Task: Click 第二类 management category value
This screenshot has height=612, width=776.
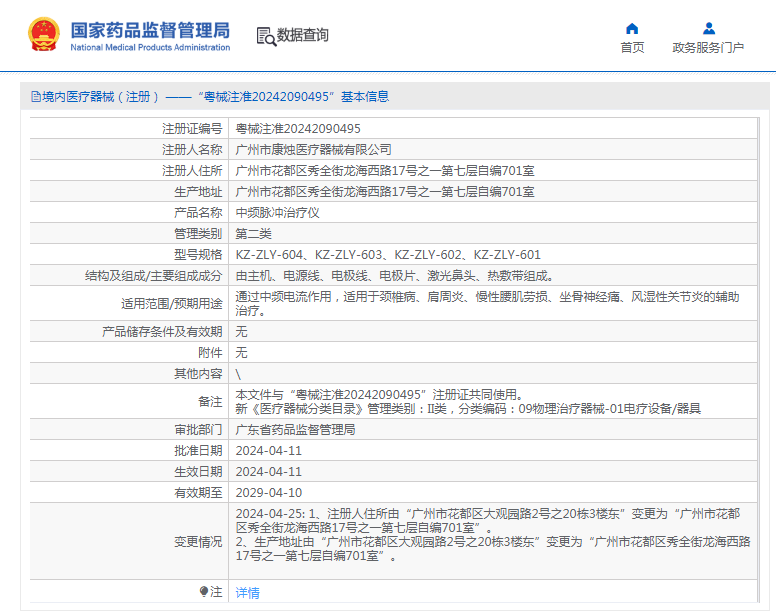Action: [x=253, y=234]
